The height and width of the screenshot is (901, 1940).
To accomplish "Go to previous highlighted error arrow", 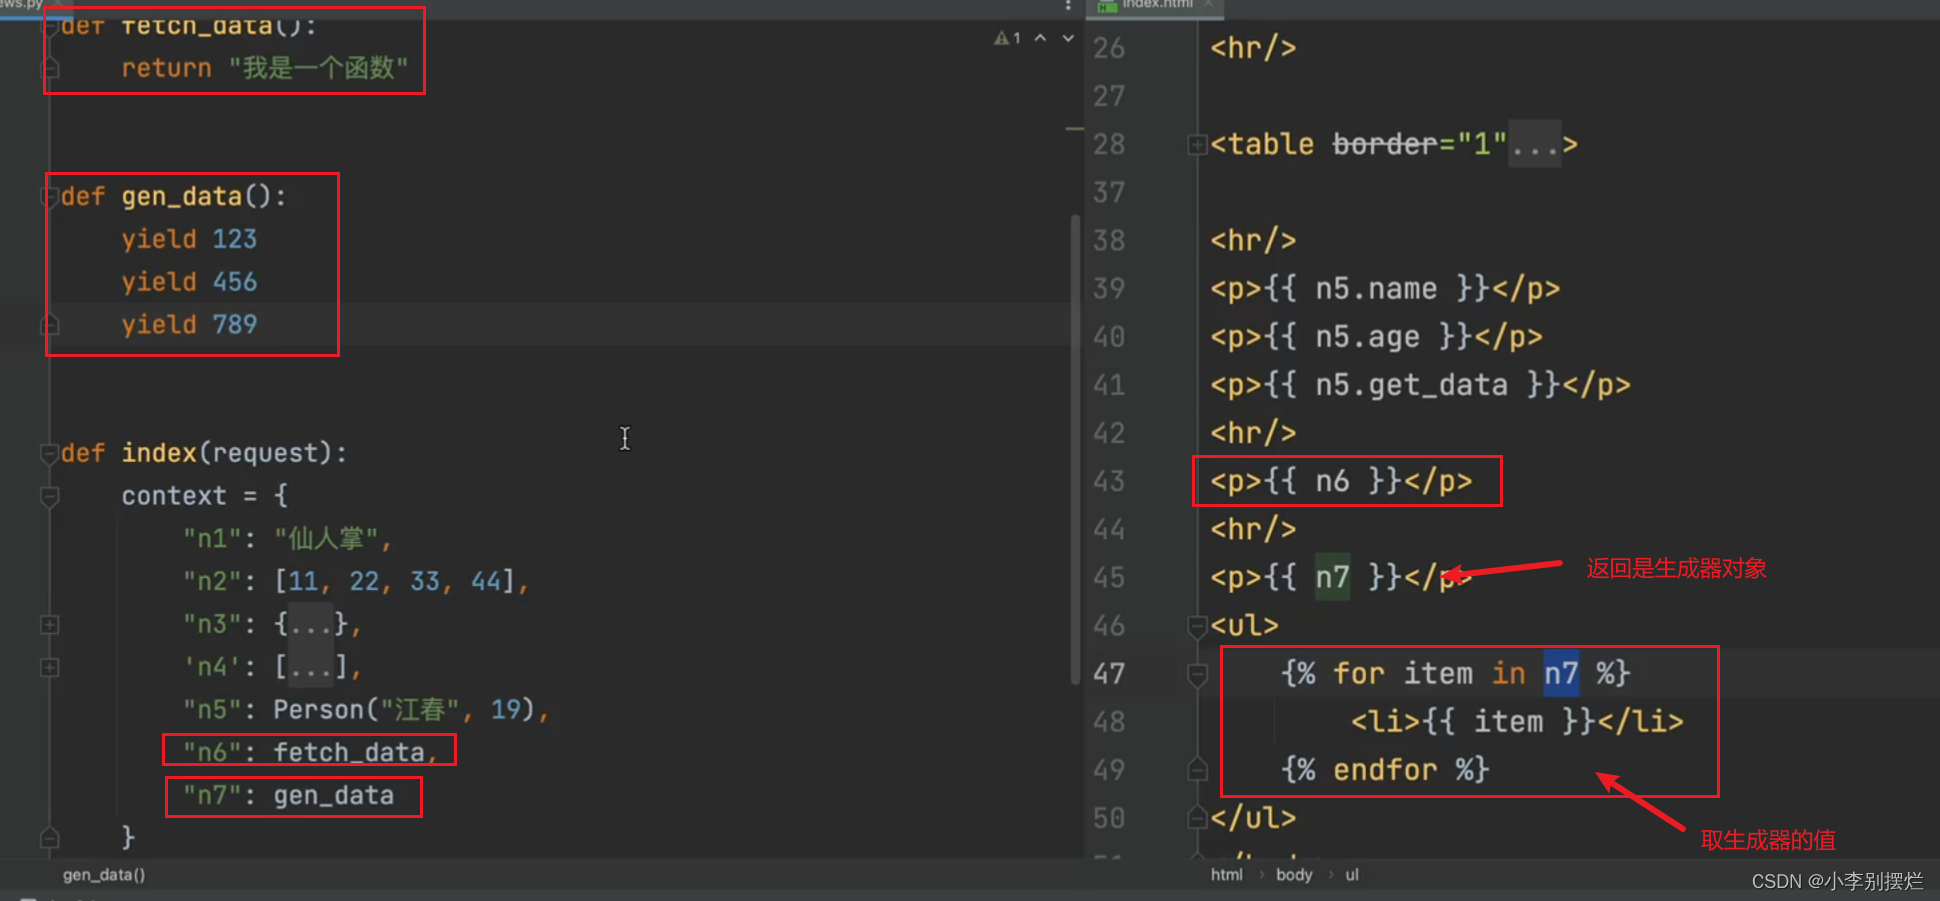I will [1040, 38].
